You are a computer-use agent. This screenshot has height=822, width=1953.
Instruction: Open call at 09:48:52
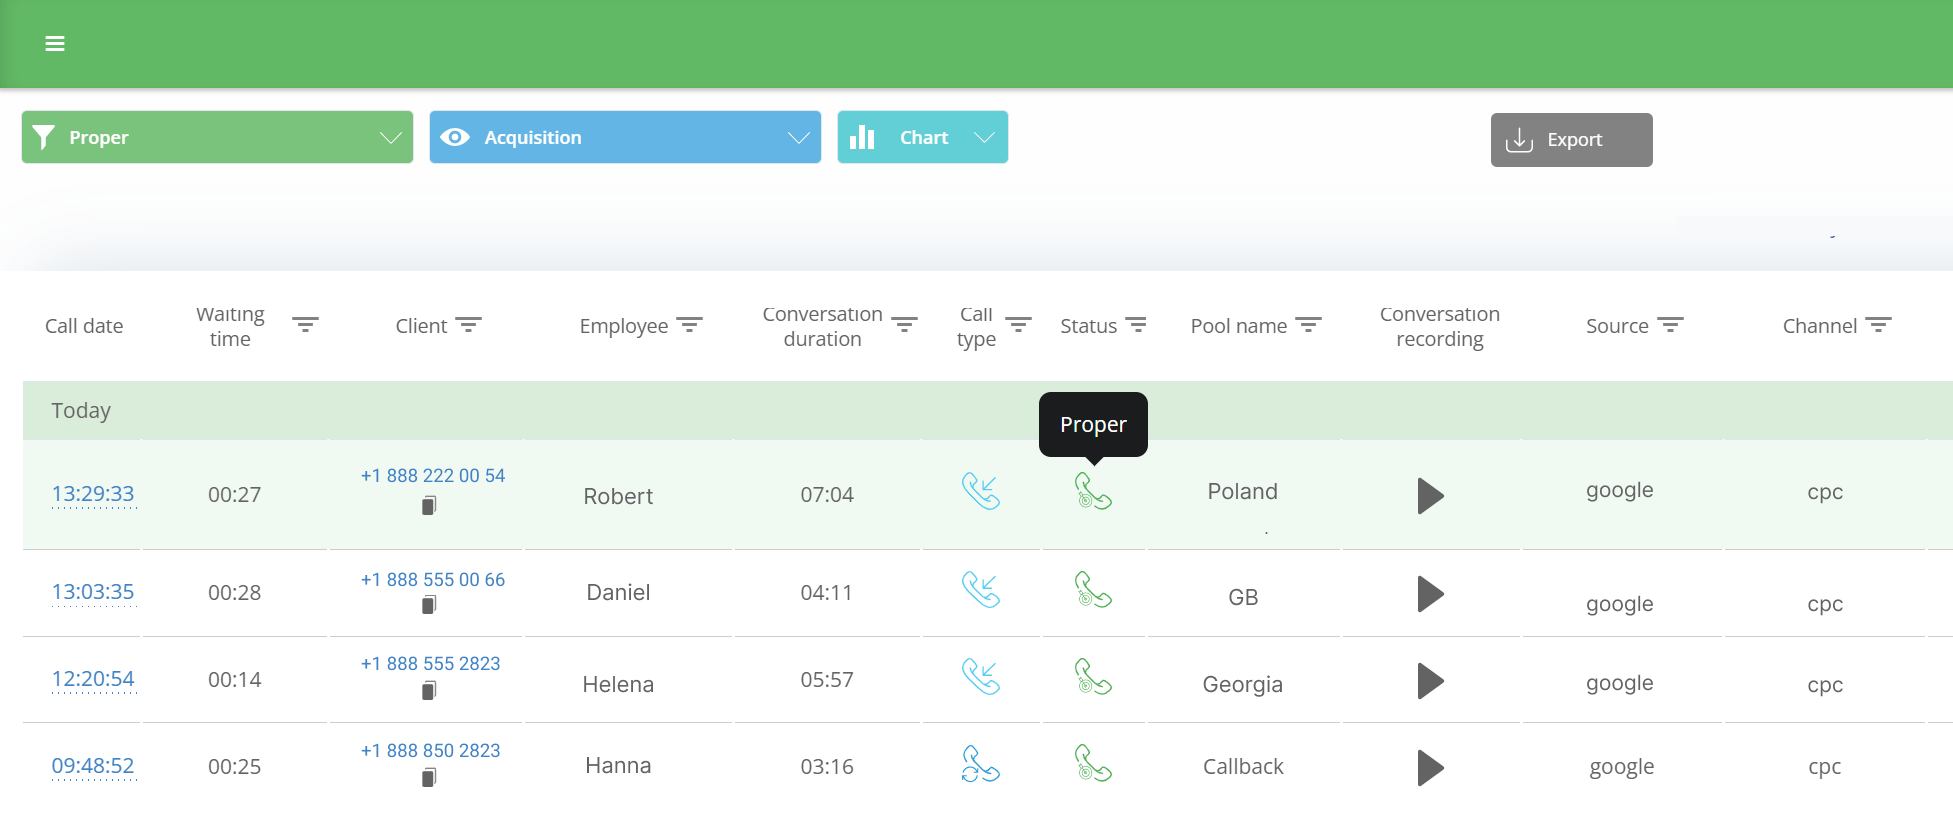coord(93,766)
